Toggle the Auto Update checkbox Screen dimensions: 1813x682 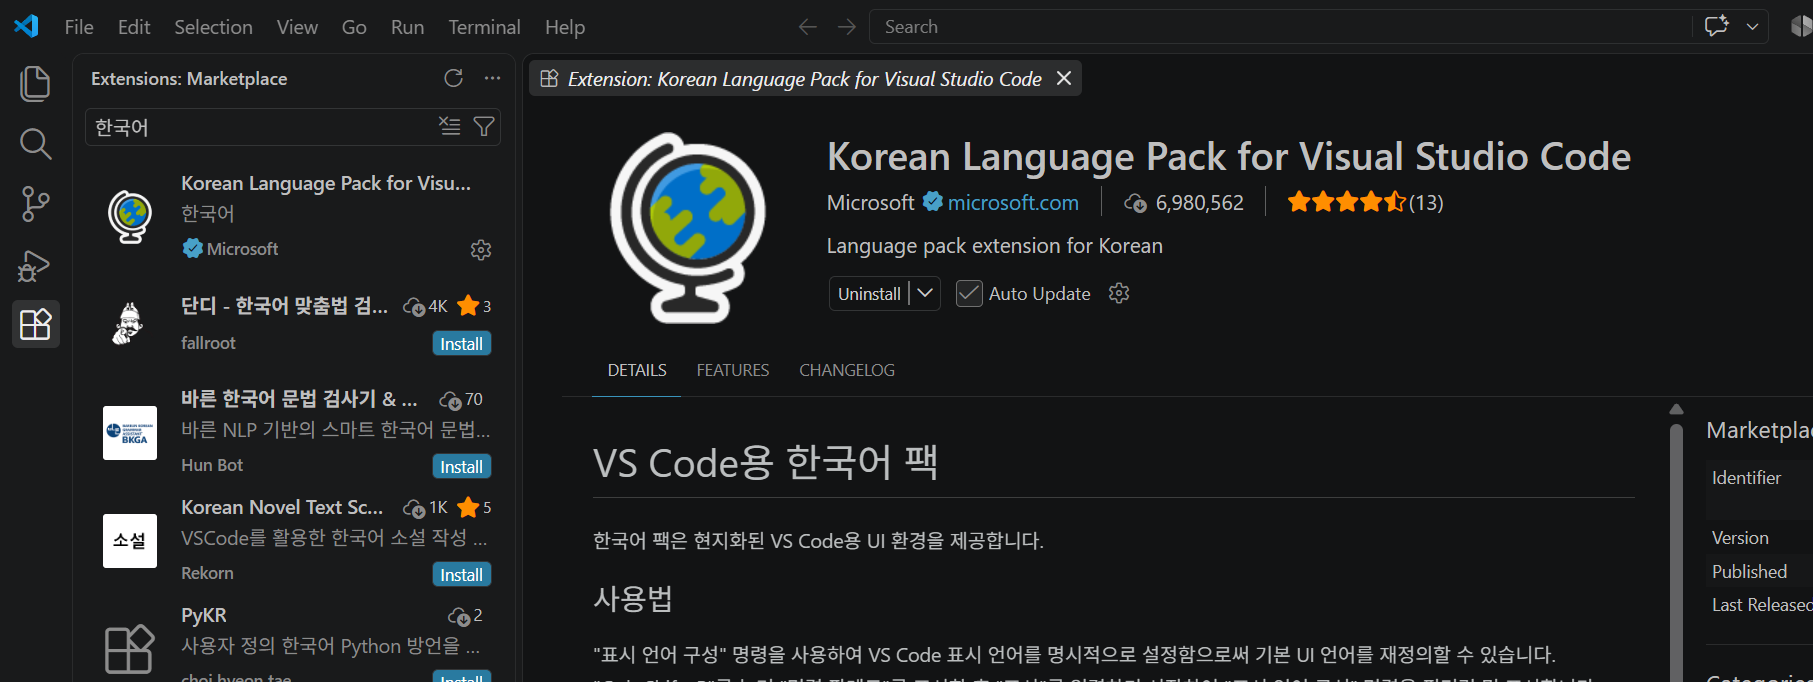[969, 293]
